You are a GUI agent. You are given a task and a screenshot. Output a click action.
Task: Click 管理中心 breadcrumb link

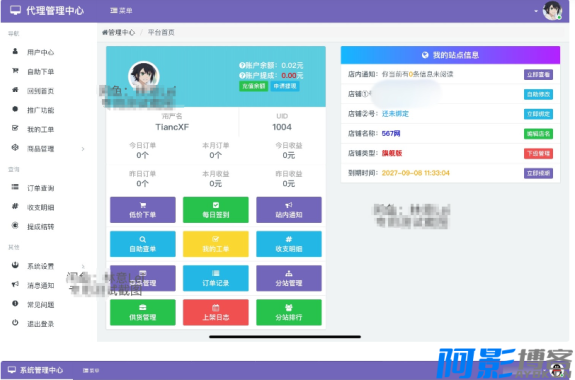tap(118, 33)
